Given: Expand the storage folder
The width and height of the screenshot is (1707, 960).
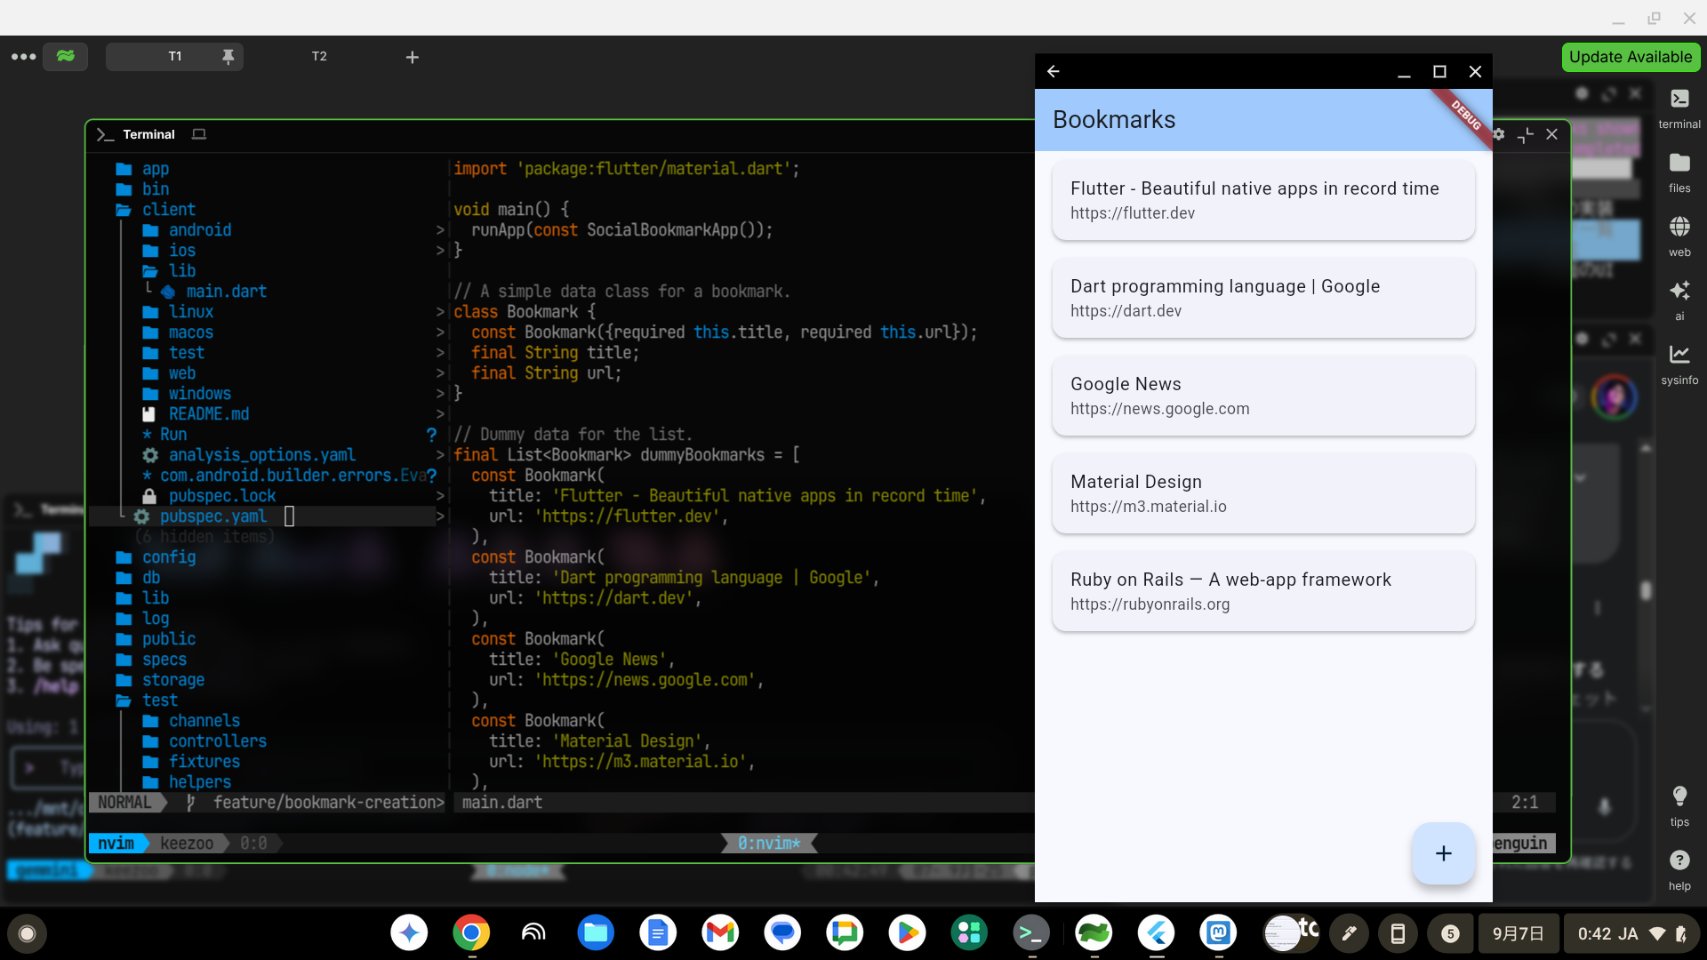Looking at the screenshot, I should [x=160, y=680].
